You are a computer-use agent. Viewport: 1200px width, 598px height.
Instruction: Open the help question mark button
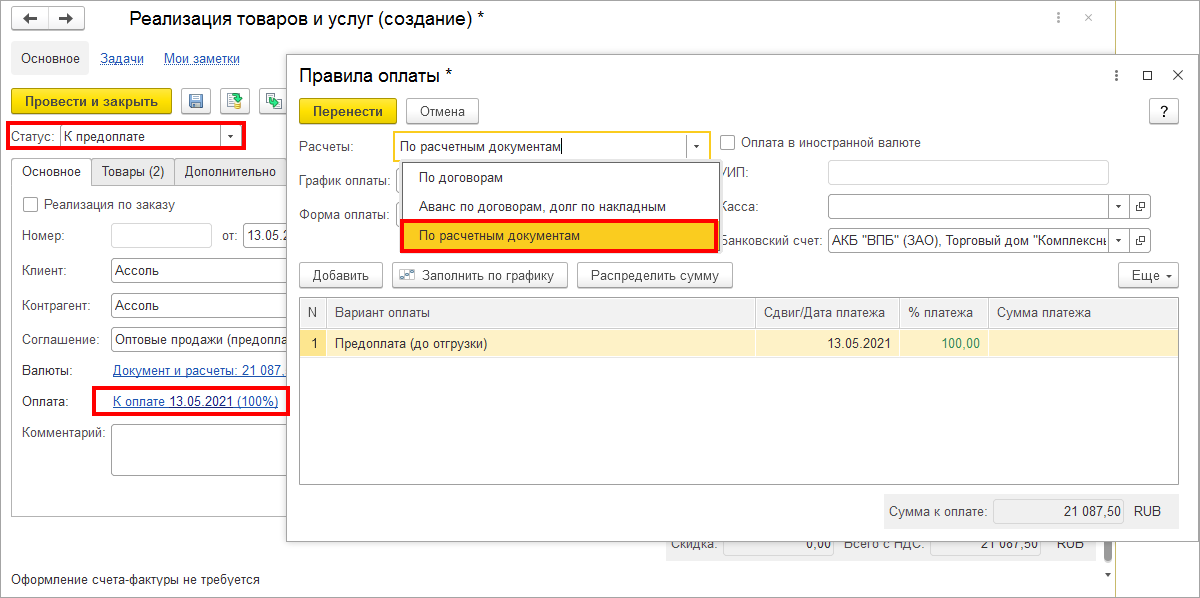tap(1164, 111)
